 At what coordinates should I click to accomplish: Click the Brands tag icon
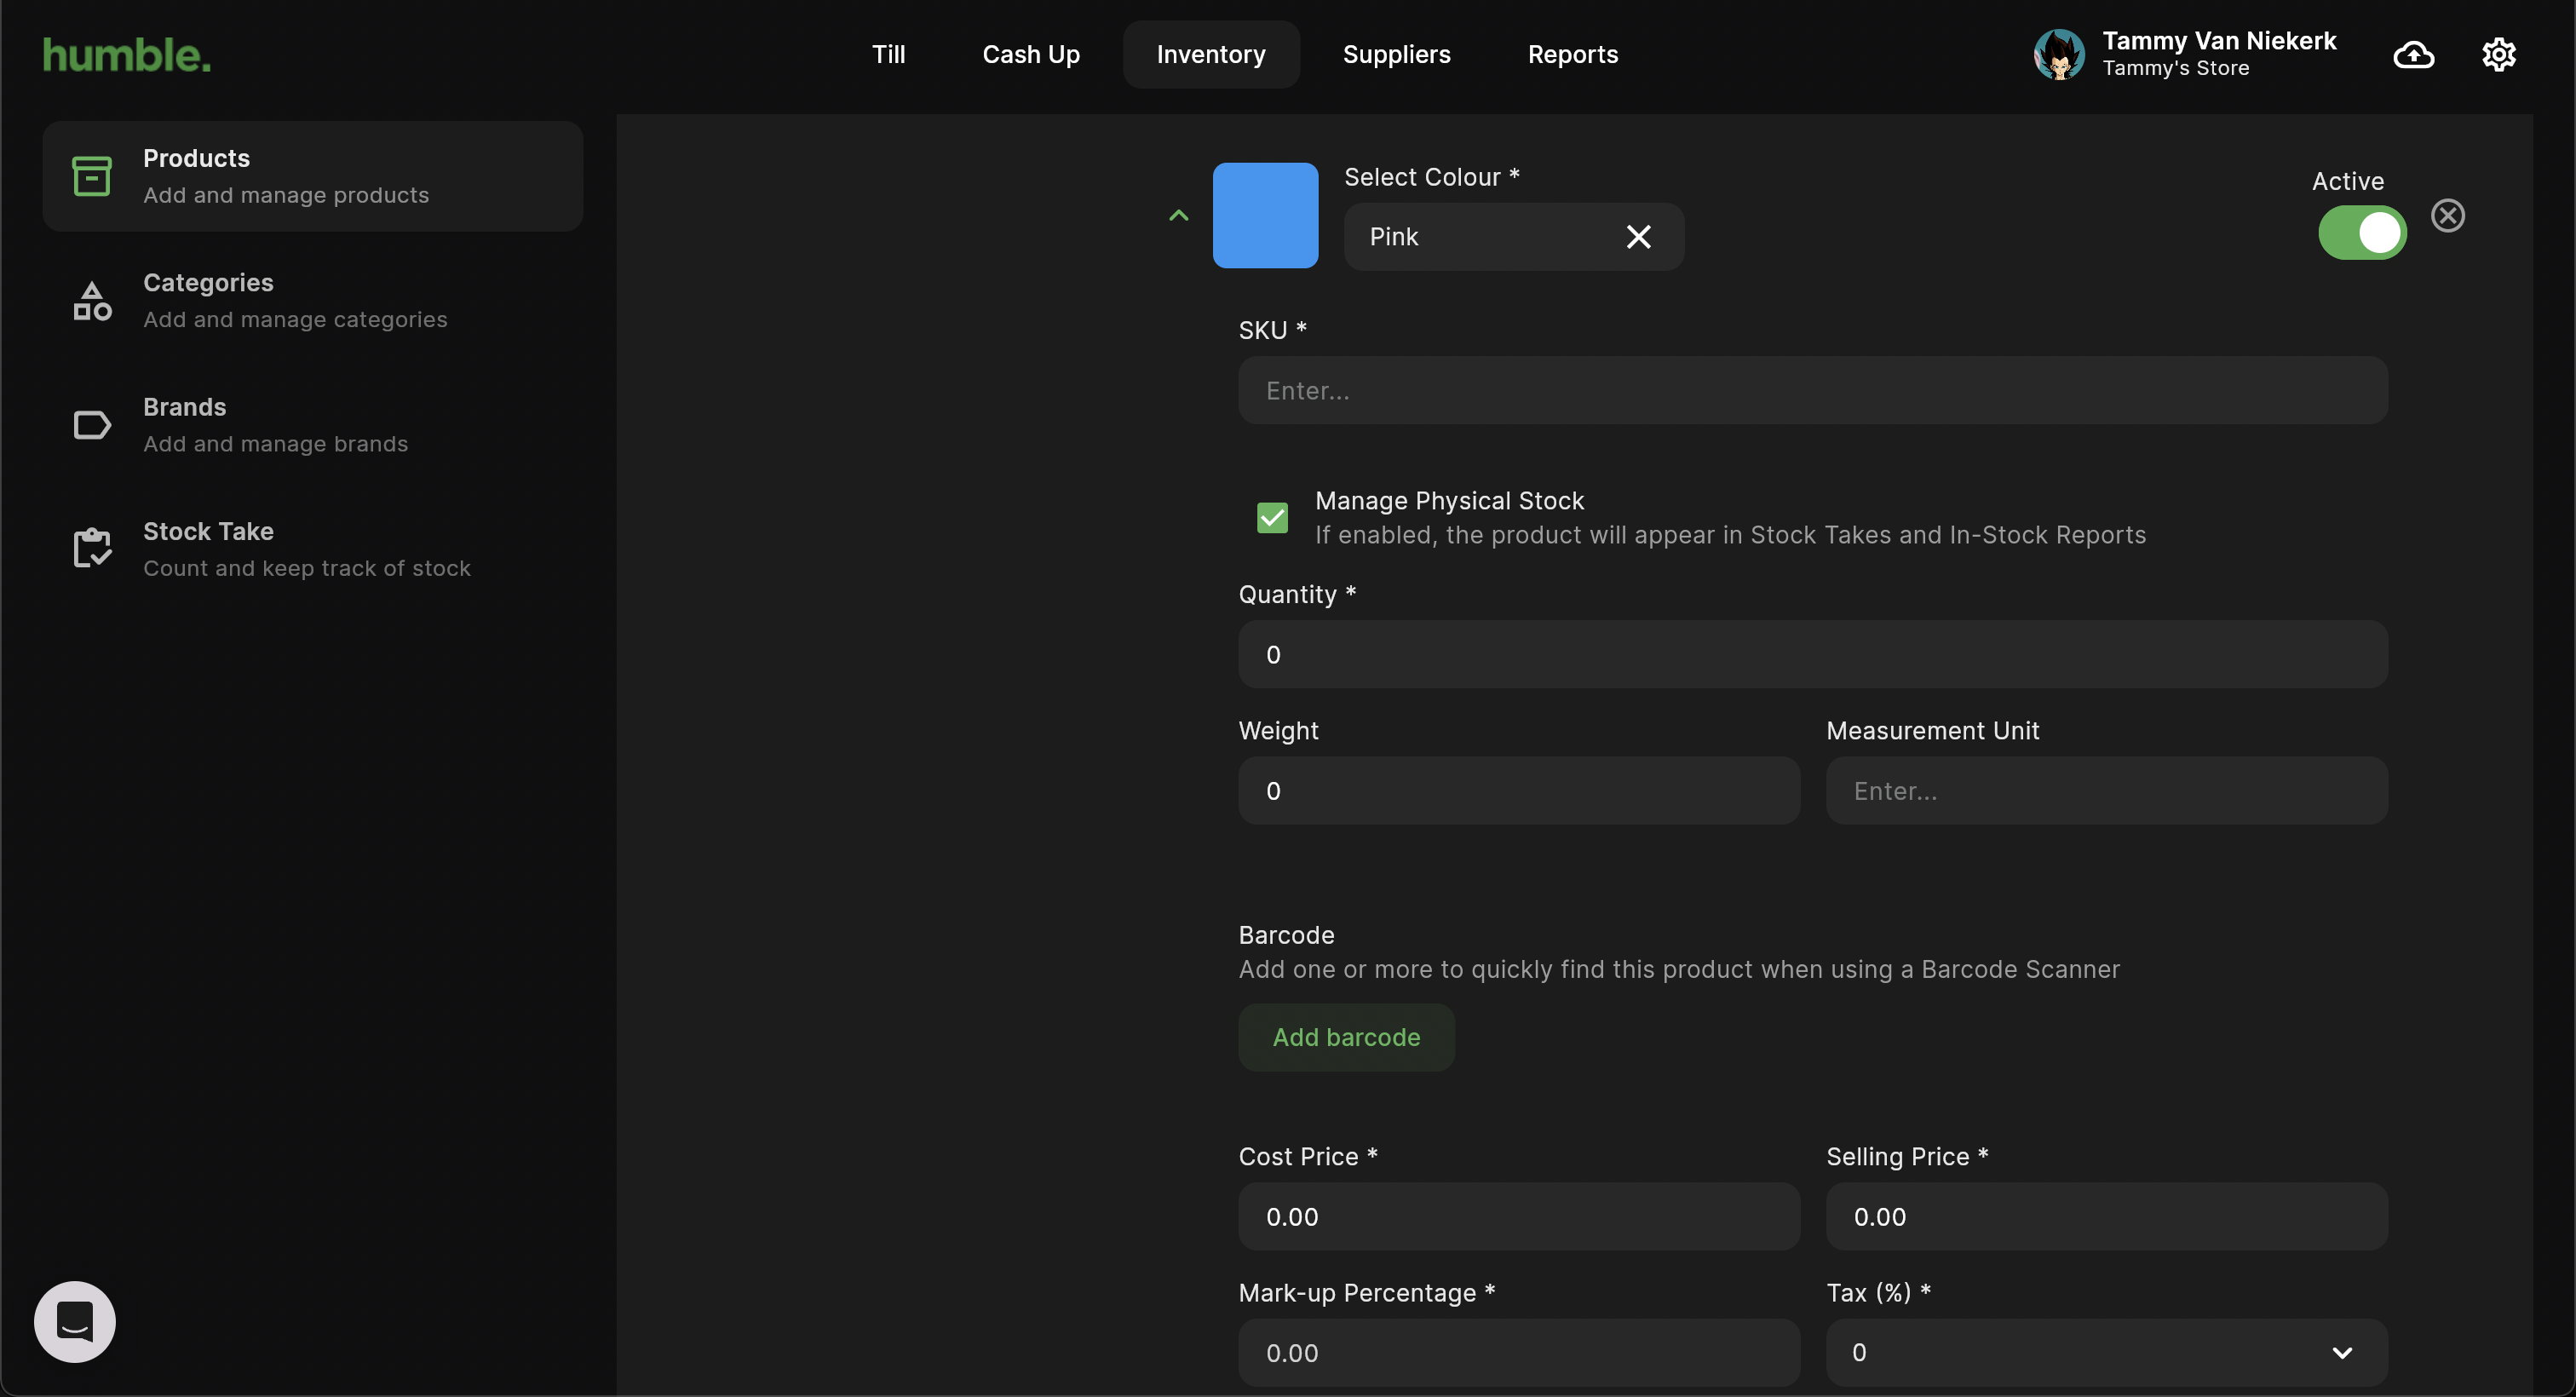[92, 425]
